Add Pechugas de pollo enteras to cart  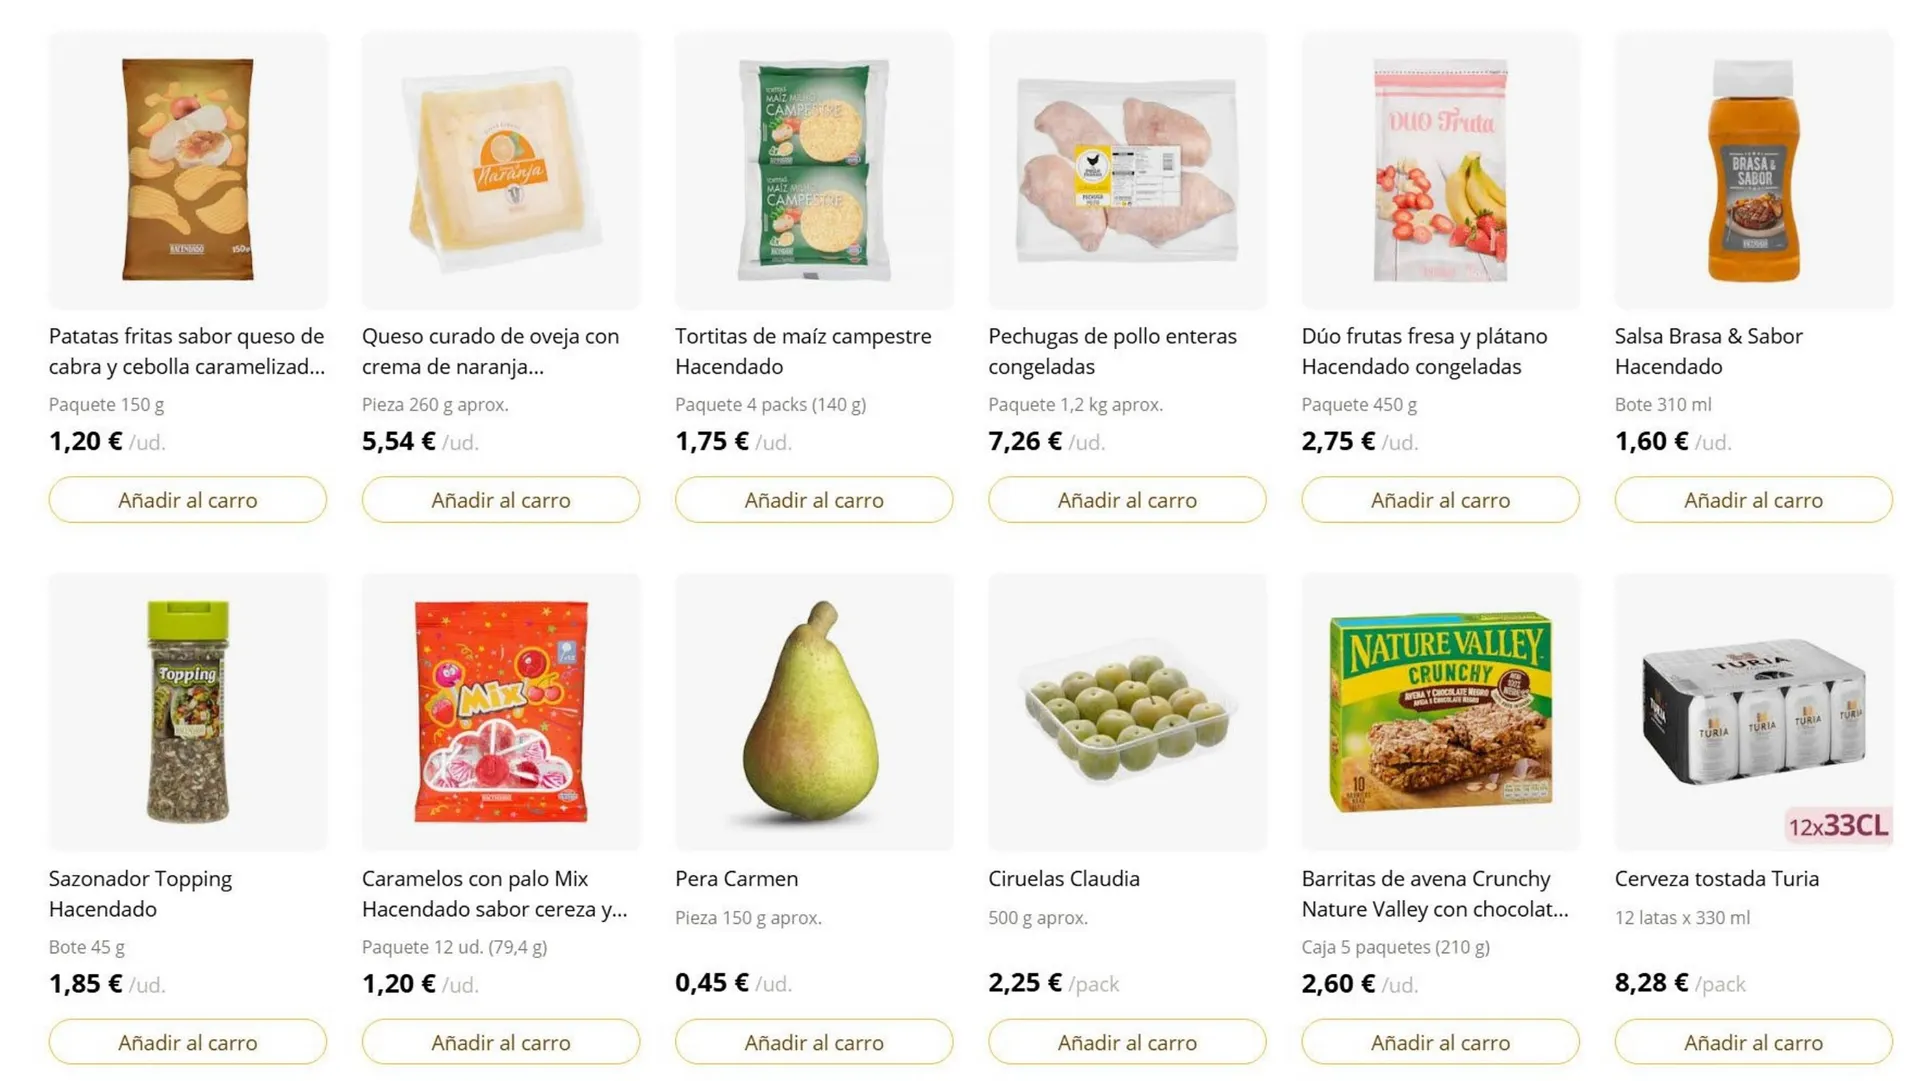point(1127,500)
